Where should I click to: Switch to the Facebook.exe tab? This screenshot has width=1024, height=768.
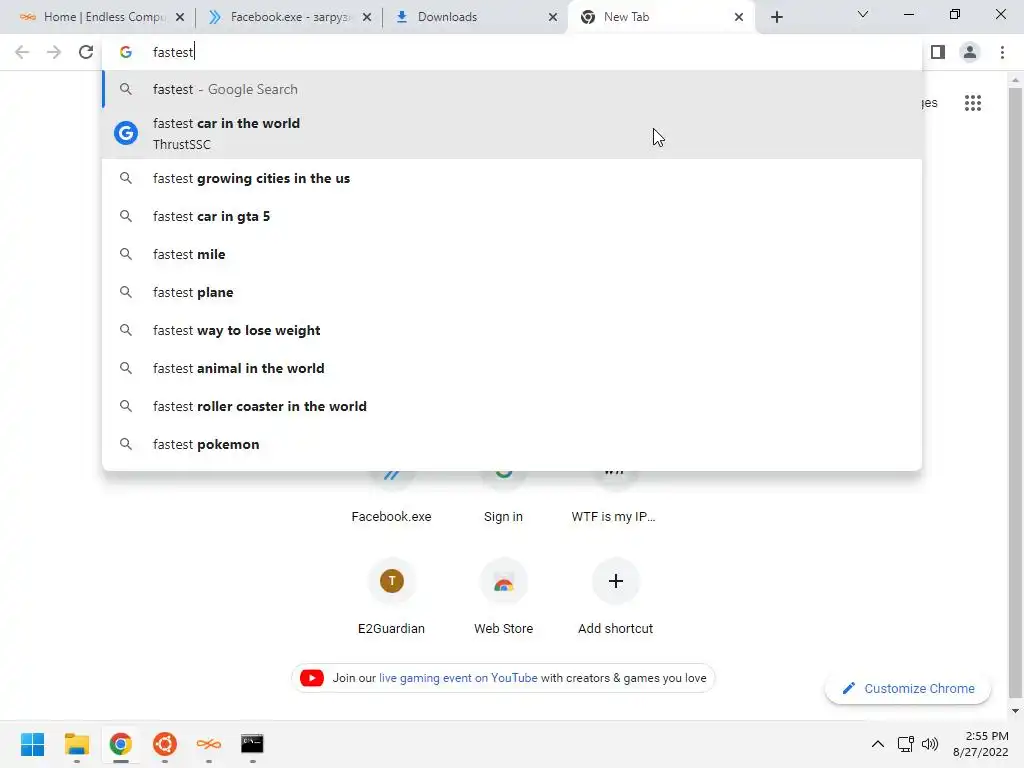[x=287, y=17]
